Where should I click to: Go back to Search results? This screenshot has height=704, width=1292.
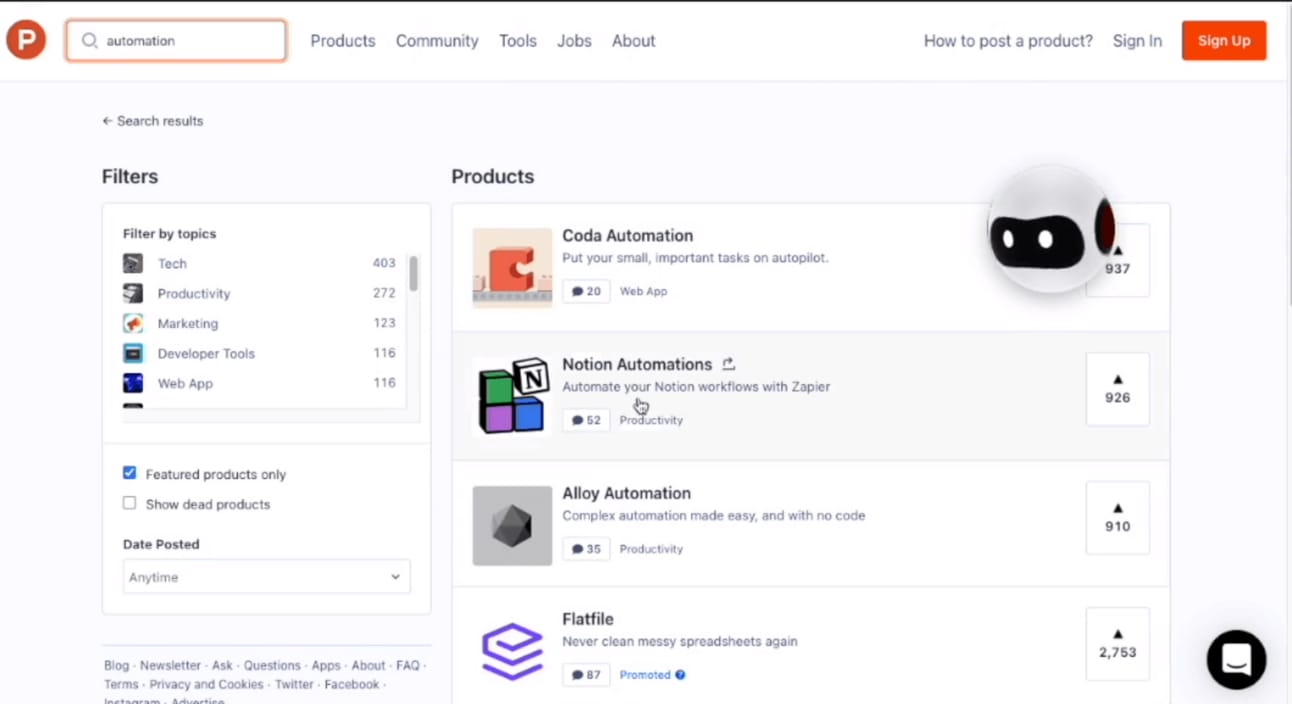(152, 121)
